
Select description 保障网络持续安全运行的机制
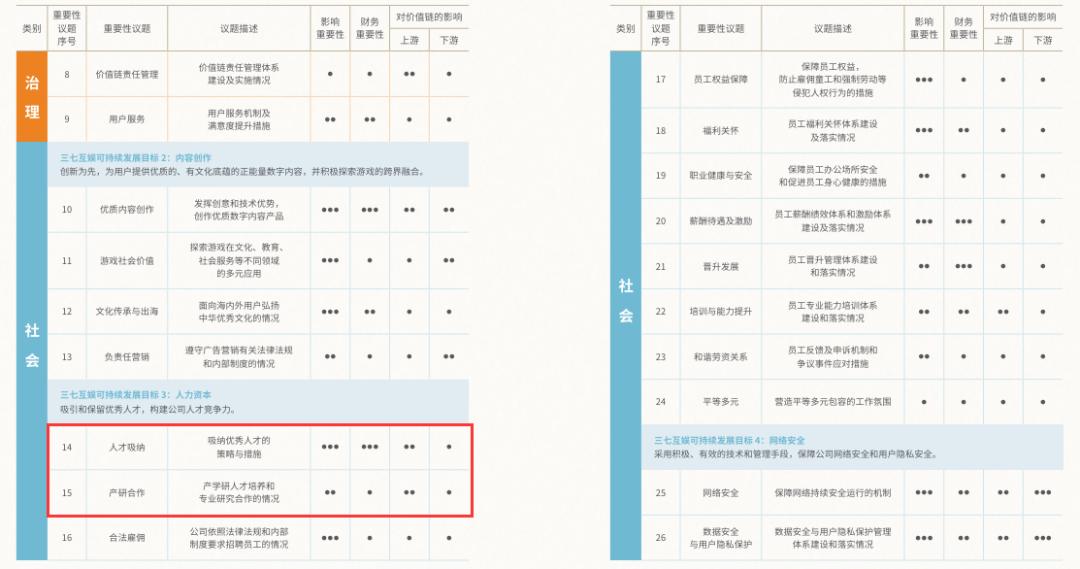pyautogui.click(x=833, y=493)
